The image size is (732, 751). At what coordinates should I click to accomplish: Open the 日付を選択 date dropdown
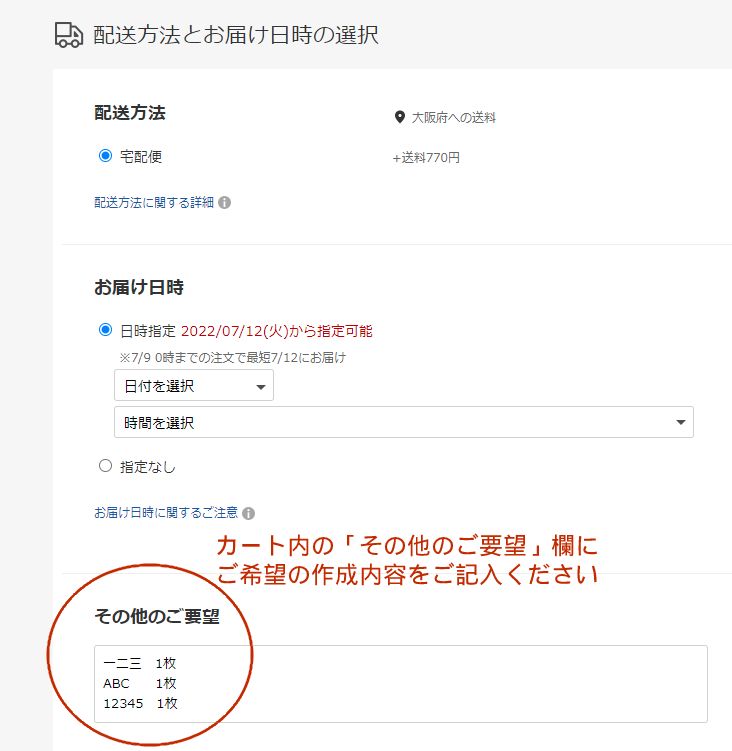pyautogui.click(x=193, y=386)
